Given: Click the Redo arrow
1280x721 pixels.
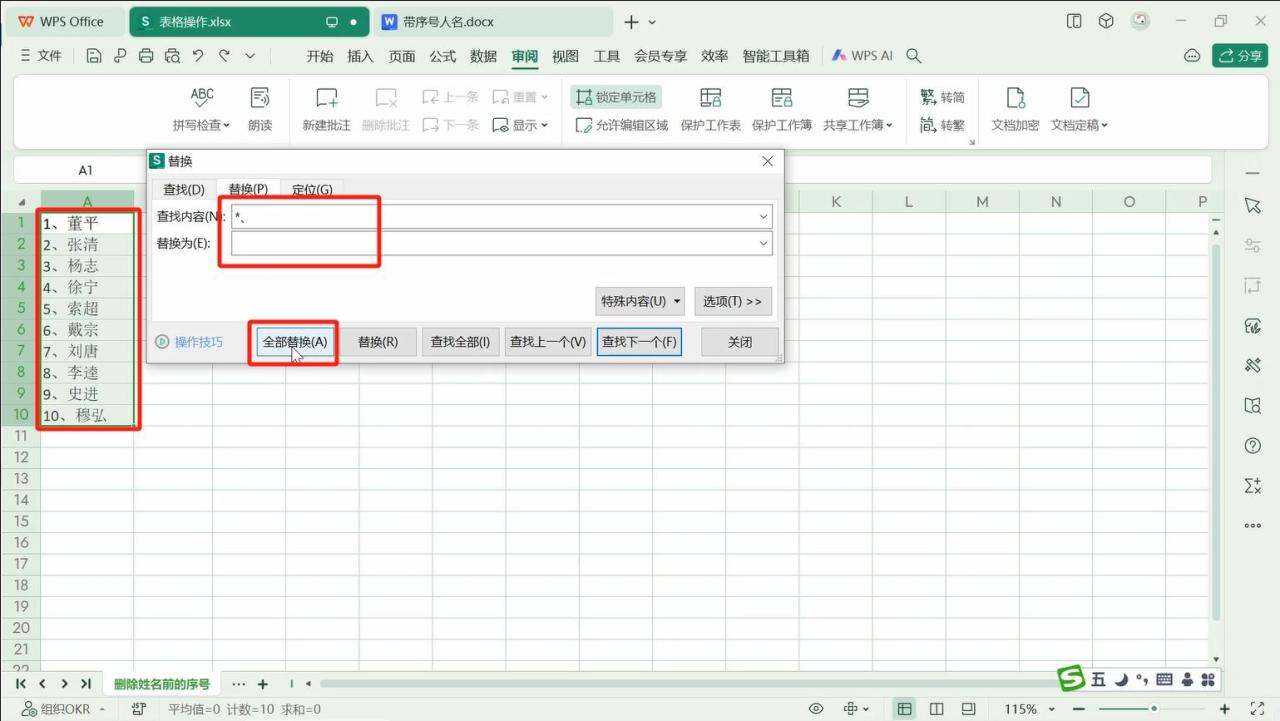Looking at the screenshot, I should coord(224,56).
